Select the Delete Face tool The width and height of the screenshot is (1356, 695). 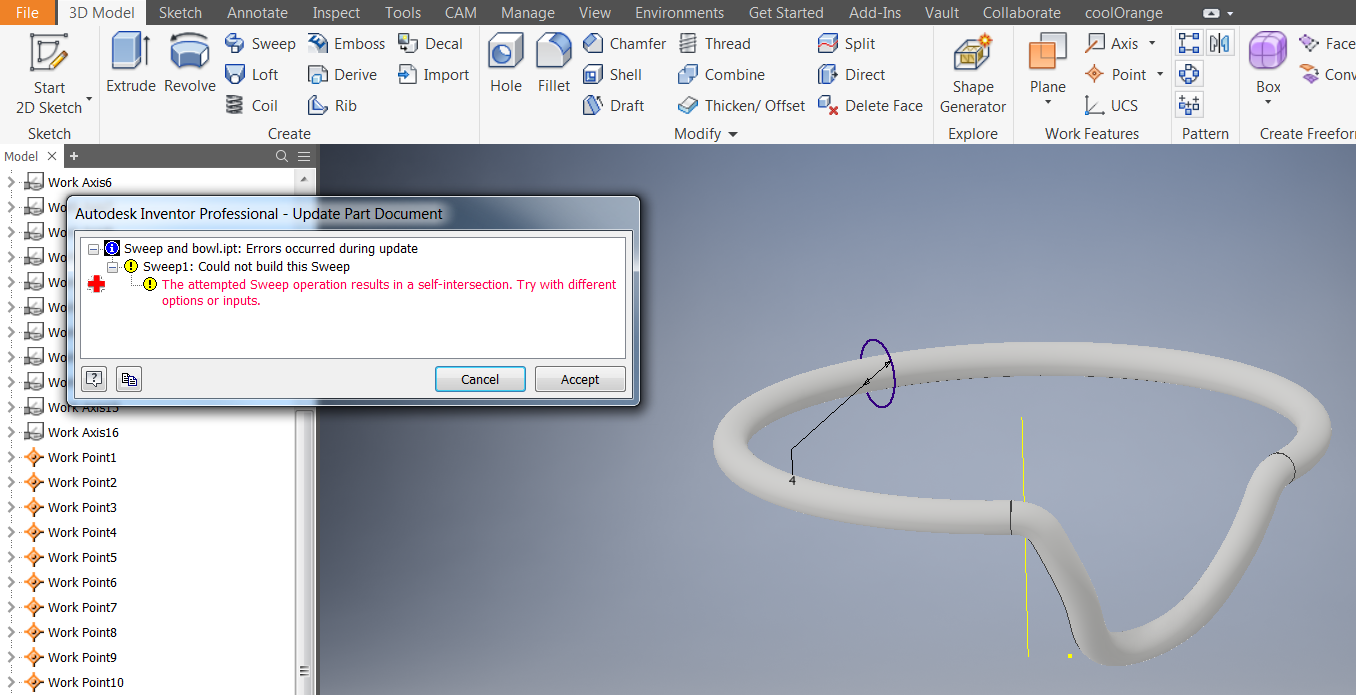pyautogui.click(x=869, y=105)
